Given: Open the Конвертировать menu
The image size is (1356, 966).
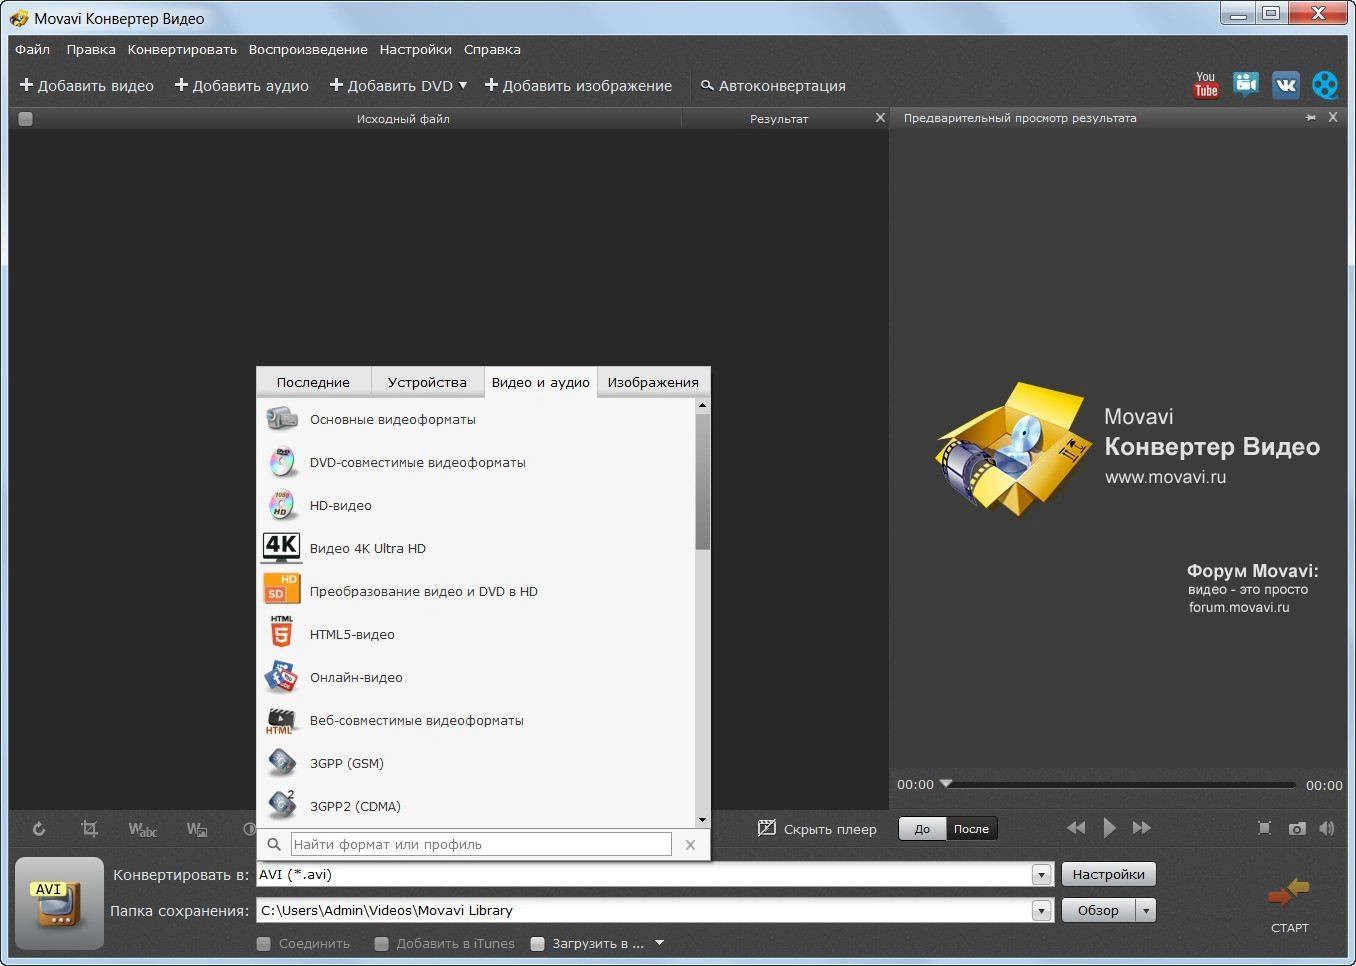Looking at the screenshot, I should click(182, 49).
